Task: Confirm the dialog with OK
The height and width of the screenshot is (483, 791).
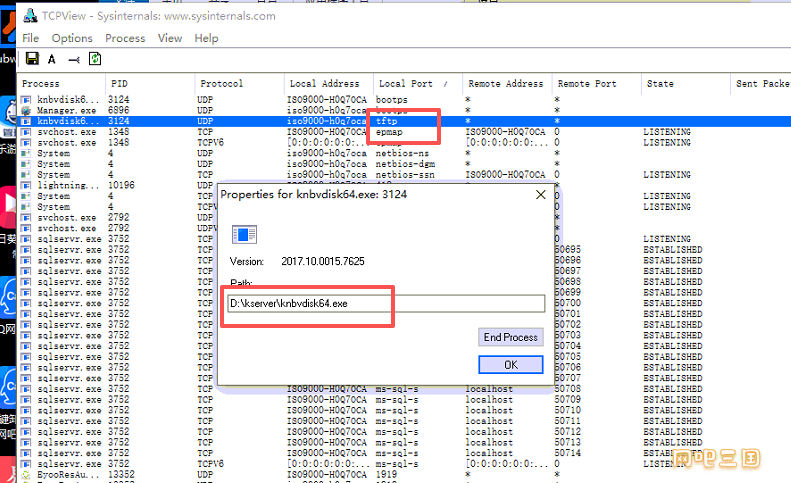Action: click(510, 365)
